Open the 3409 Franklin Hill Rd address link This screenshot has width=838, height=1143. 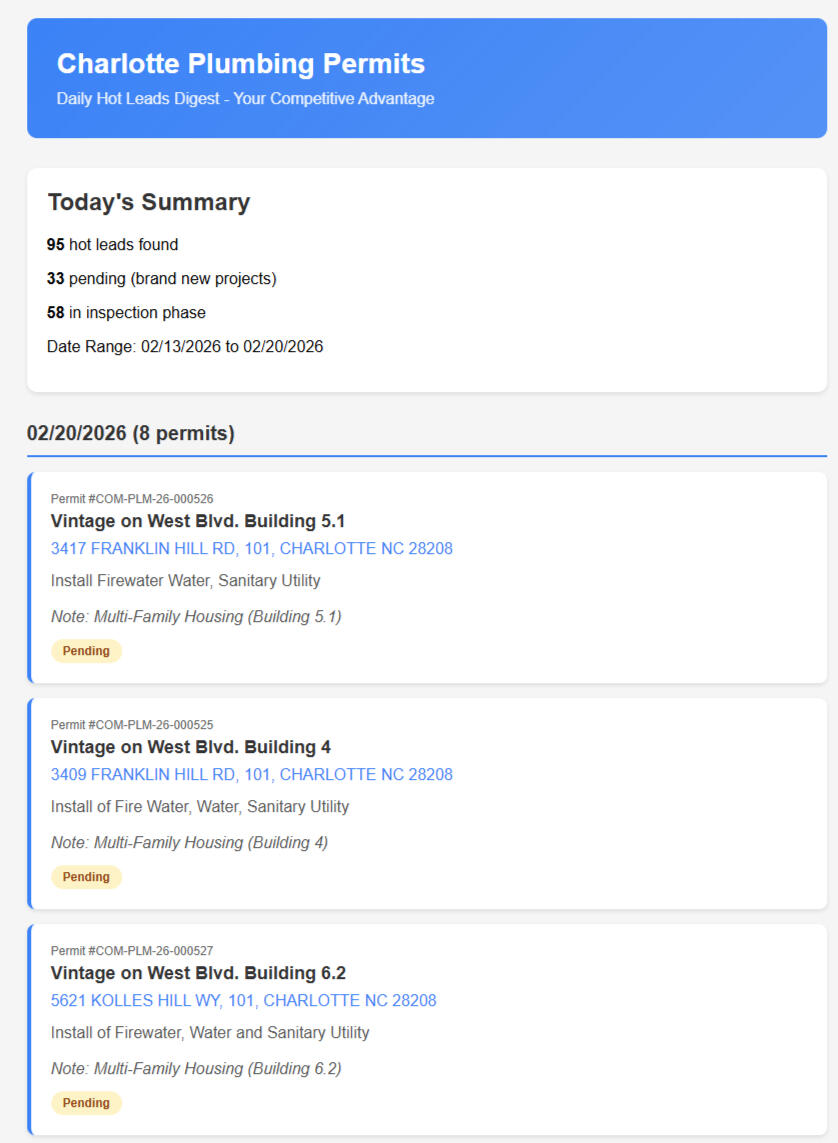click(x=251, y=775)
